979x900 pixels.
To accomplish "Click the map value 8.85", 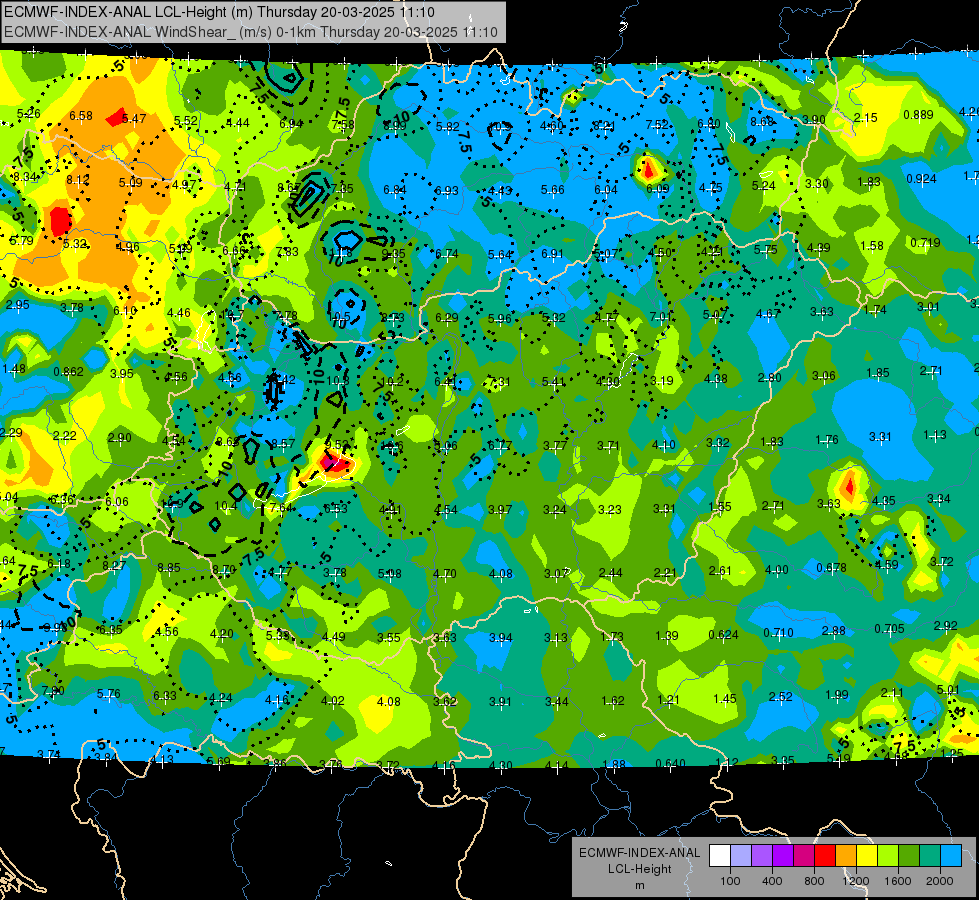I will 169,568.
